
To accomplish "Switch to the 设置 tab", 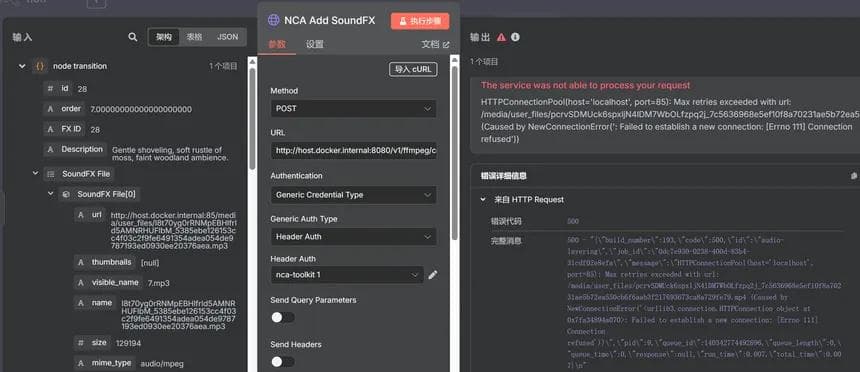I will [314, 44].
